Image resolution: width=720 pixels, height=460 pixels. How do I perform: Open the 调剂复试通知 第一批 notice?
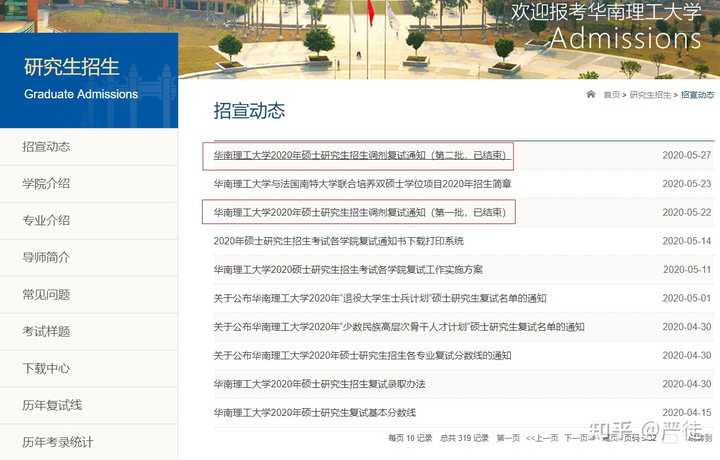click(x=360, y=212)
